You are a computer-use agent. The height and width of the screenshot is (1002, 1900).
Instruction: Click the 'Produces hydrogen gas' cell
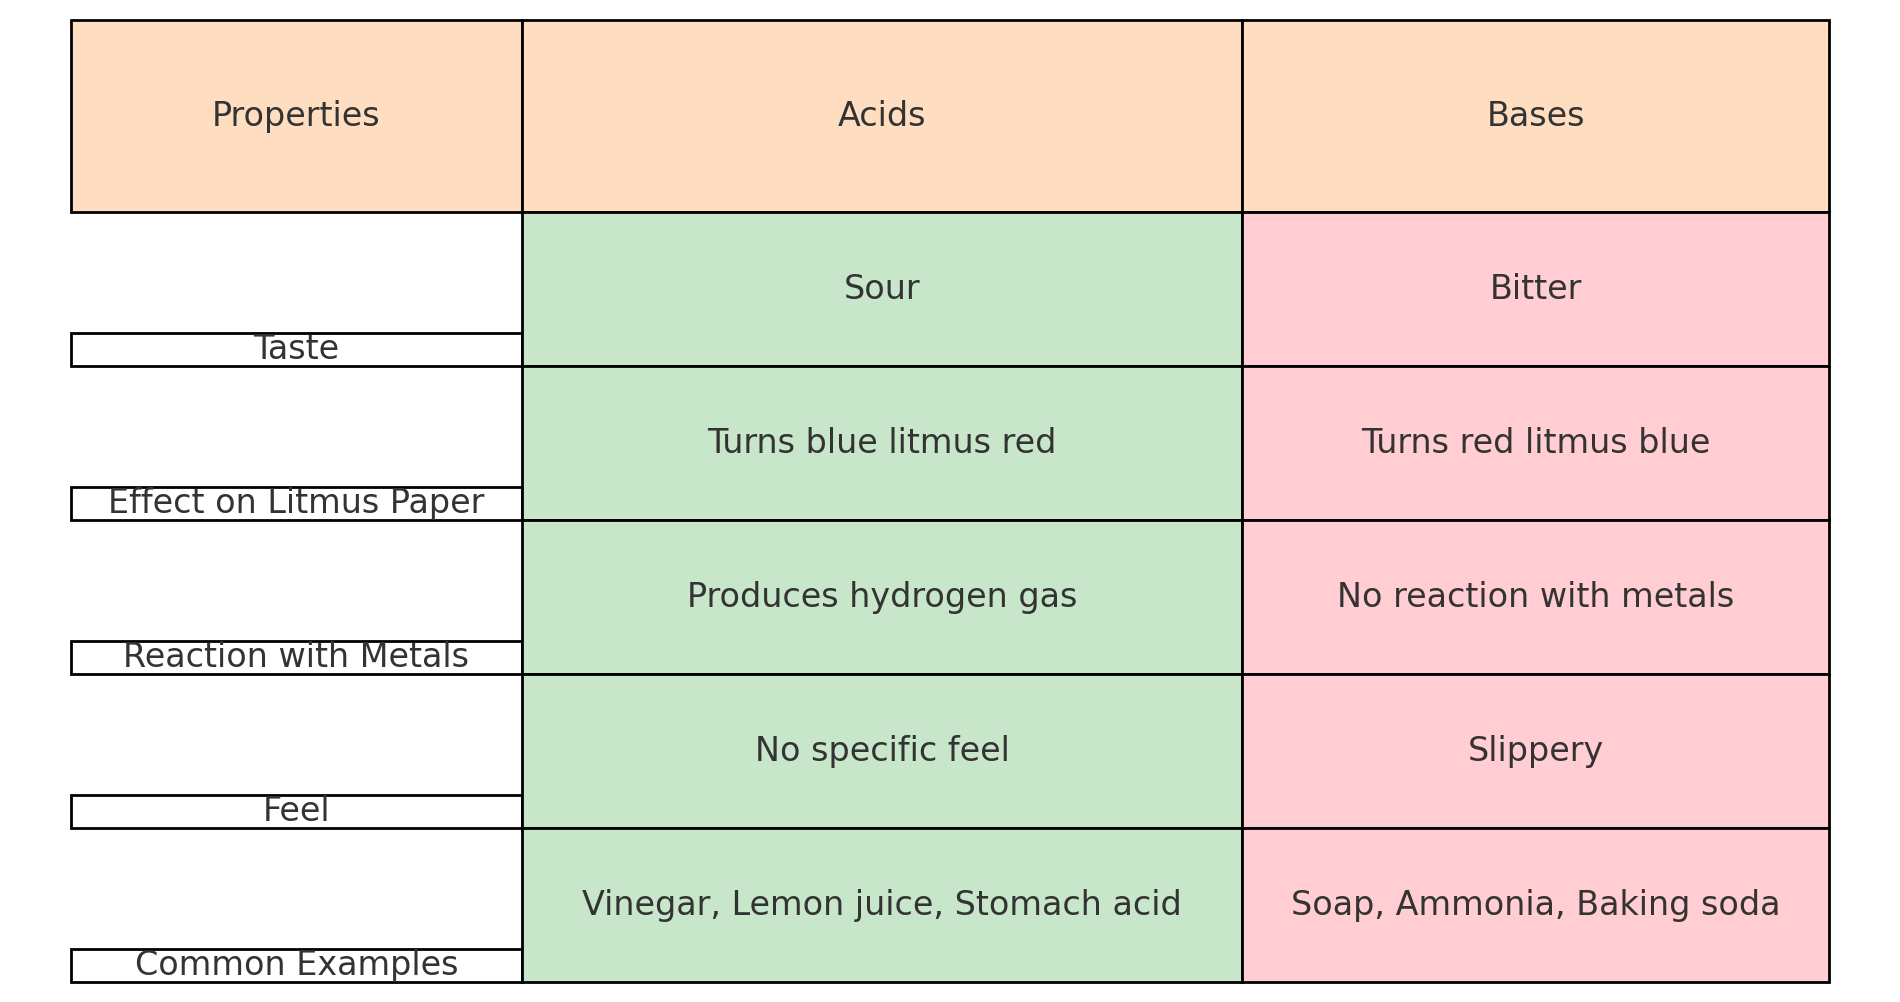coord(881,597)
